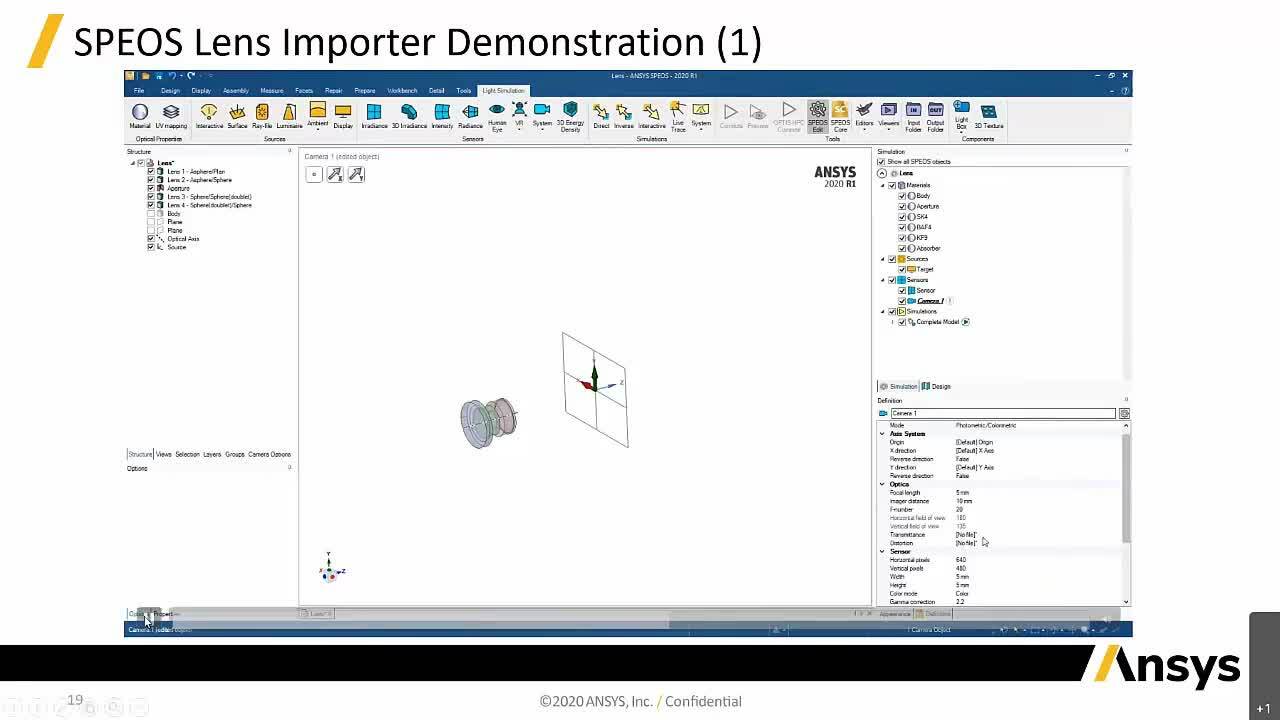Expand the Optics section in camera definition

click(x=881, y=484)
